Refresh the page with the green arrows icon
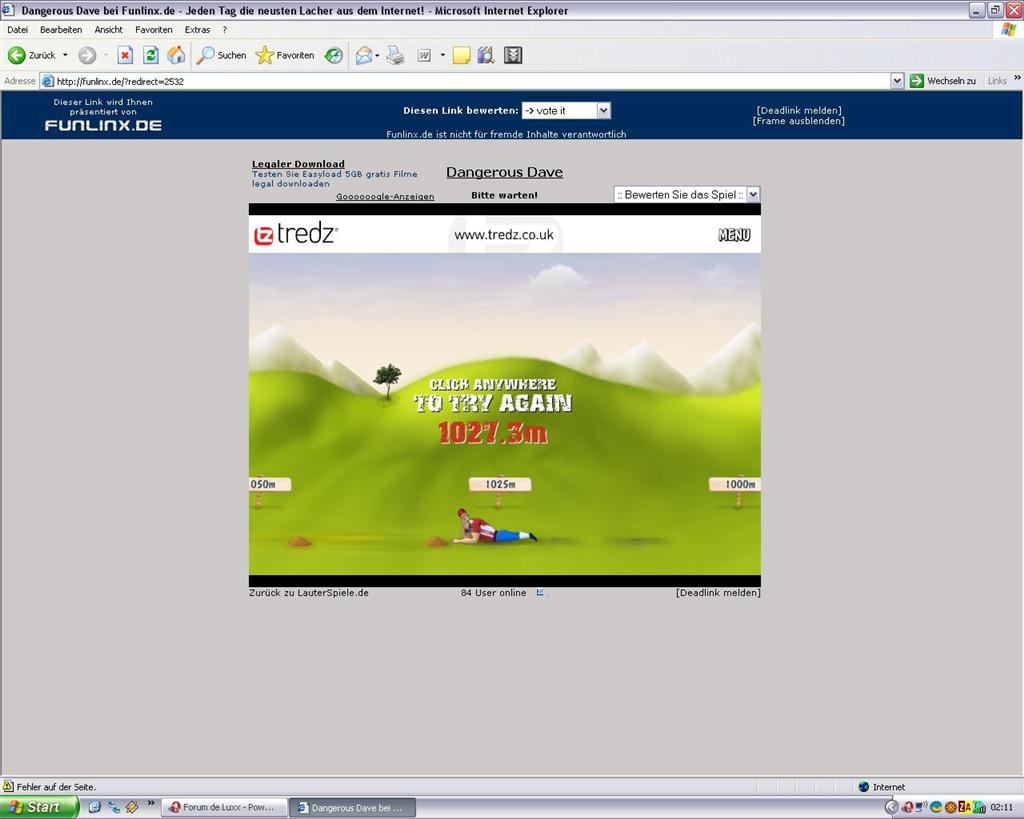Screen dimensions: 1024x819 tap(151, 56)
